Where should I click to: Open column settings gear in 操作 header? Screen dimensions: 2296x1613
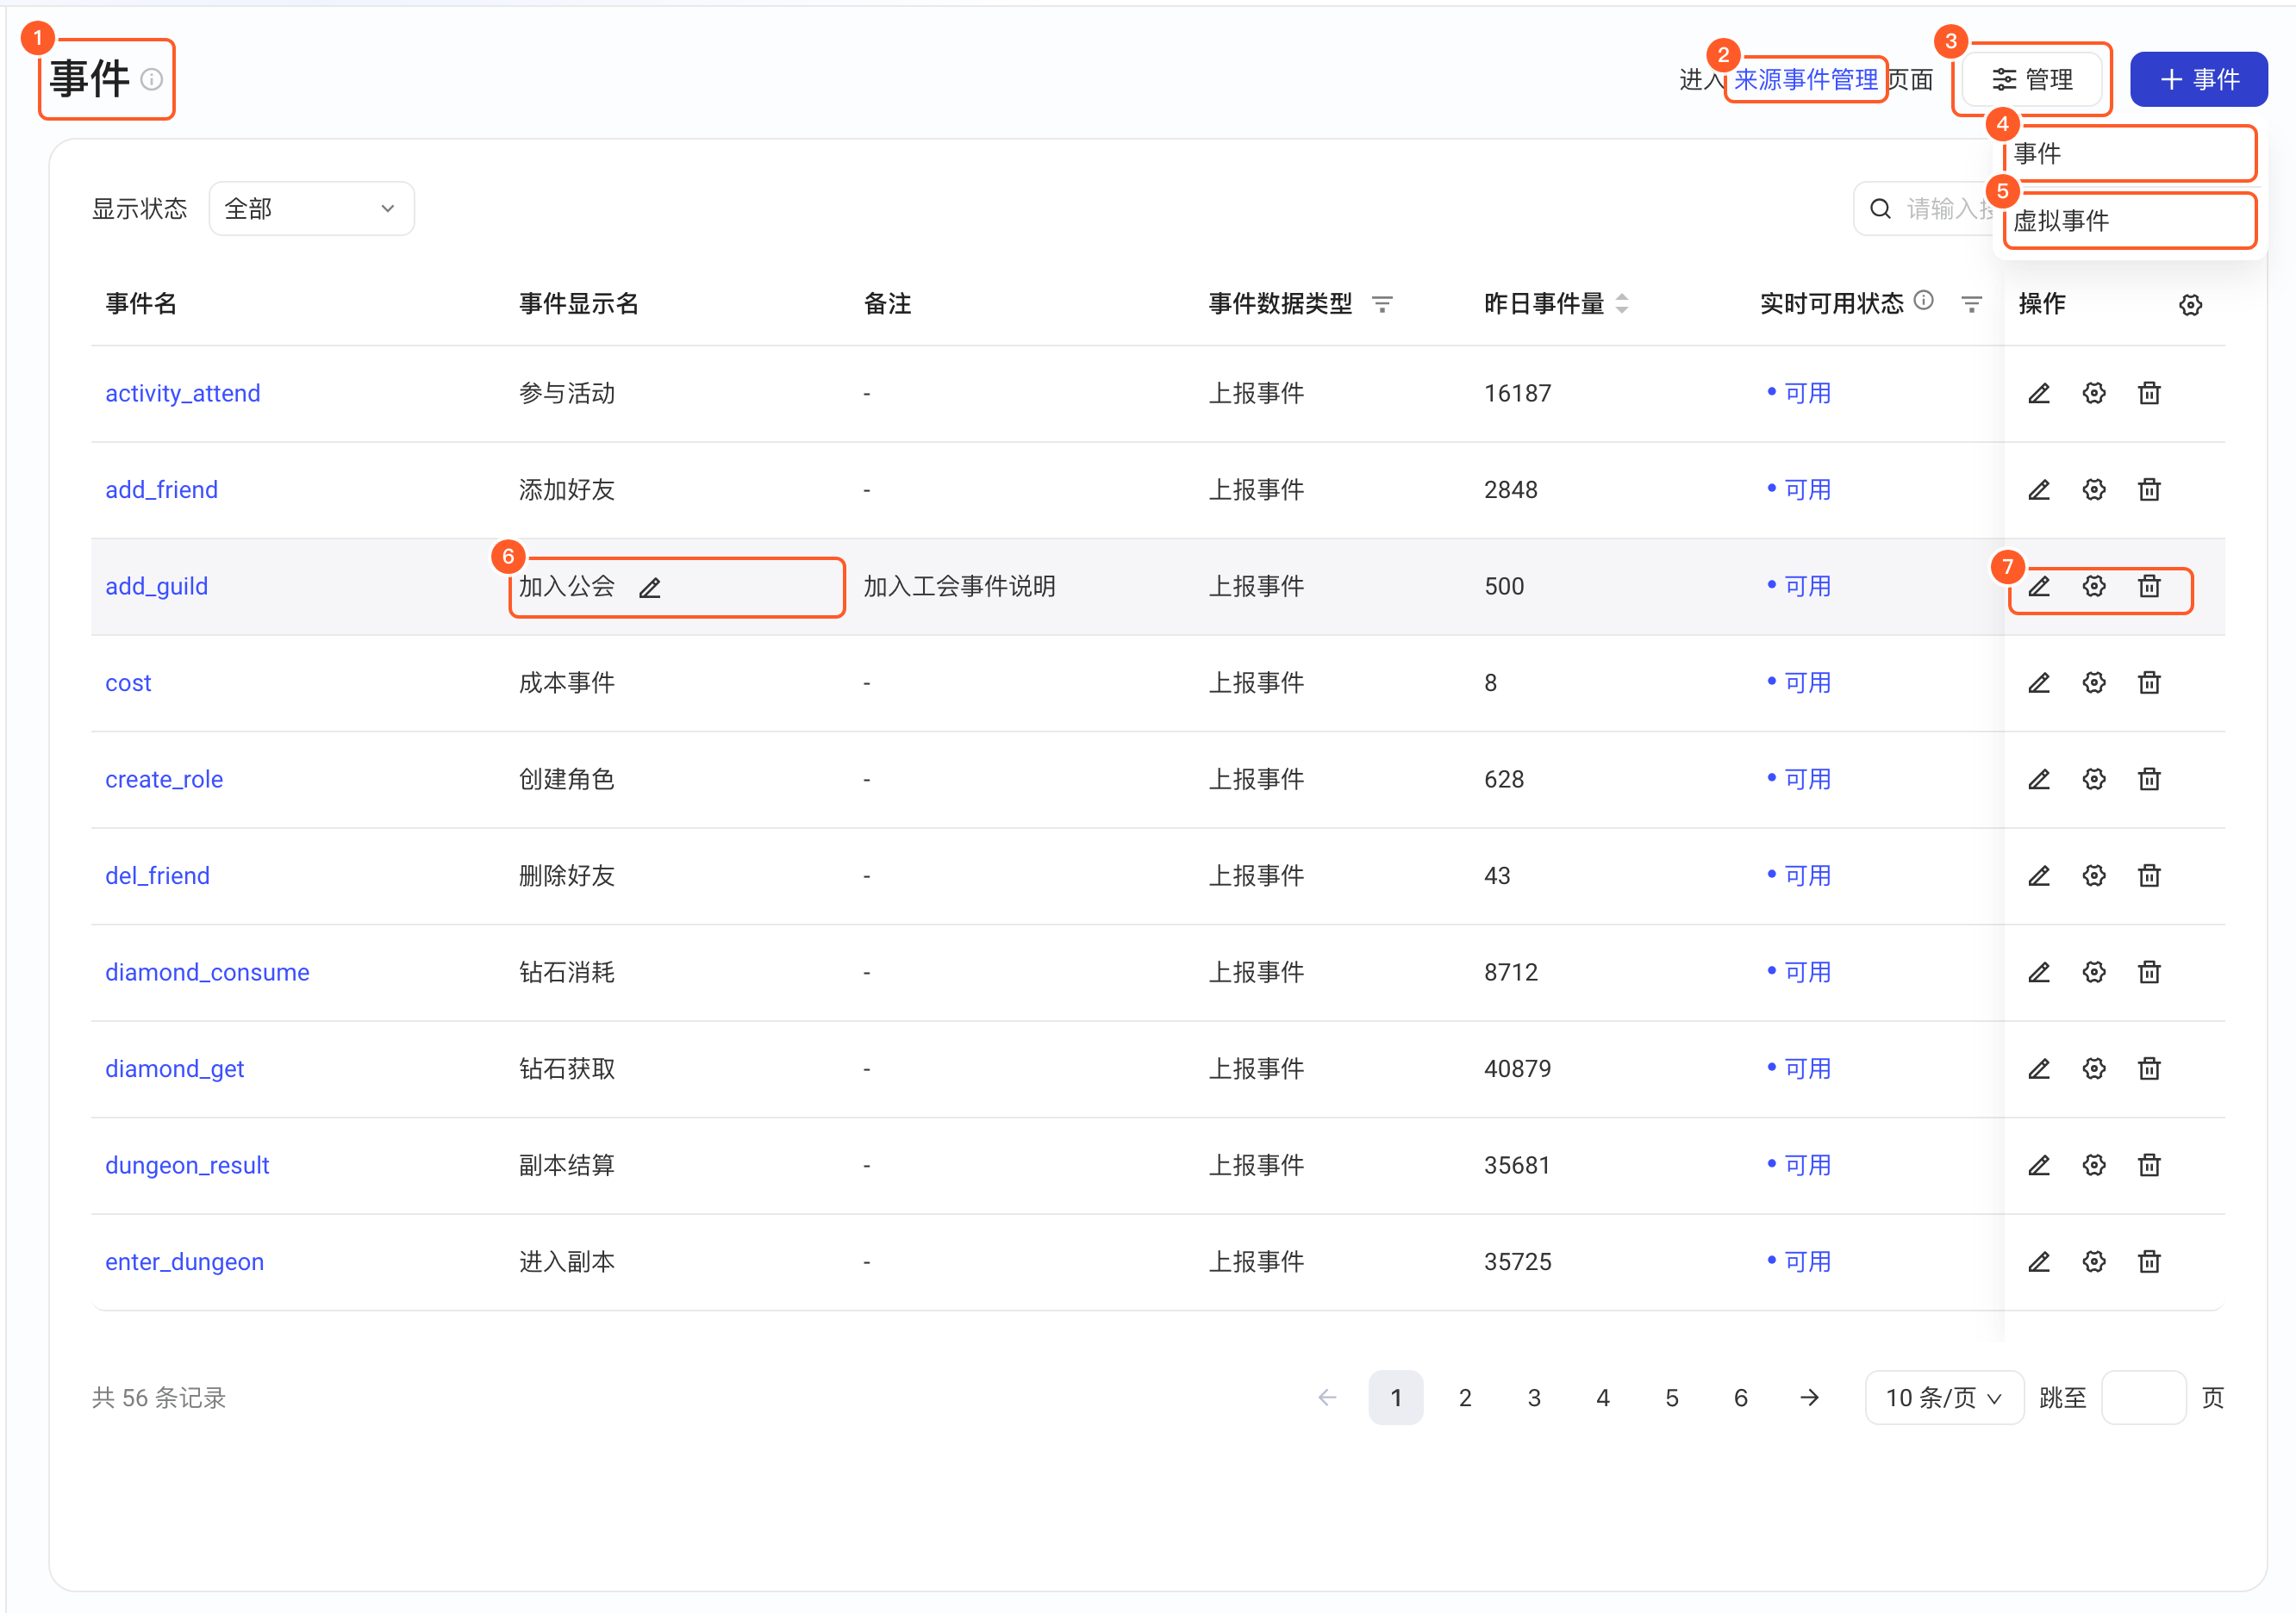(x=2190, y=305)
